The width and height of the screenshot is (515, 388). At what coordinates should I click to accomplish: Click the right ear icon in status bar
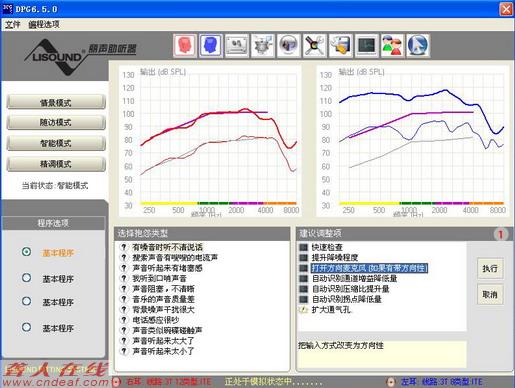coord(116,382)
